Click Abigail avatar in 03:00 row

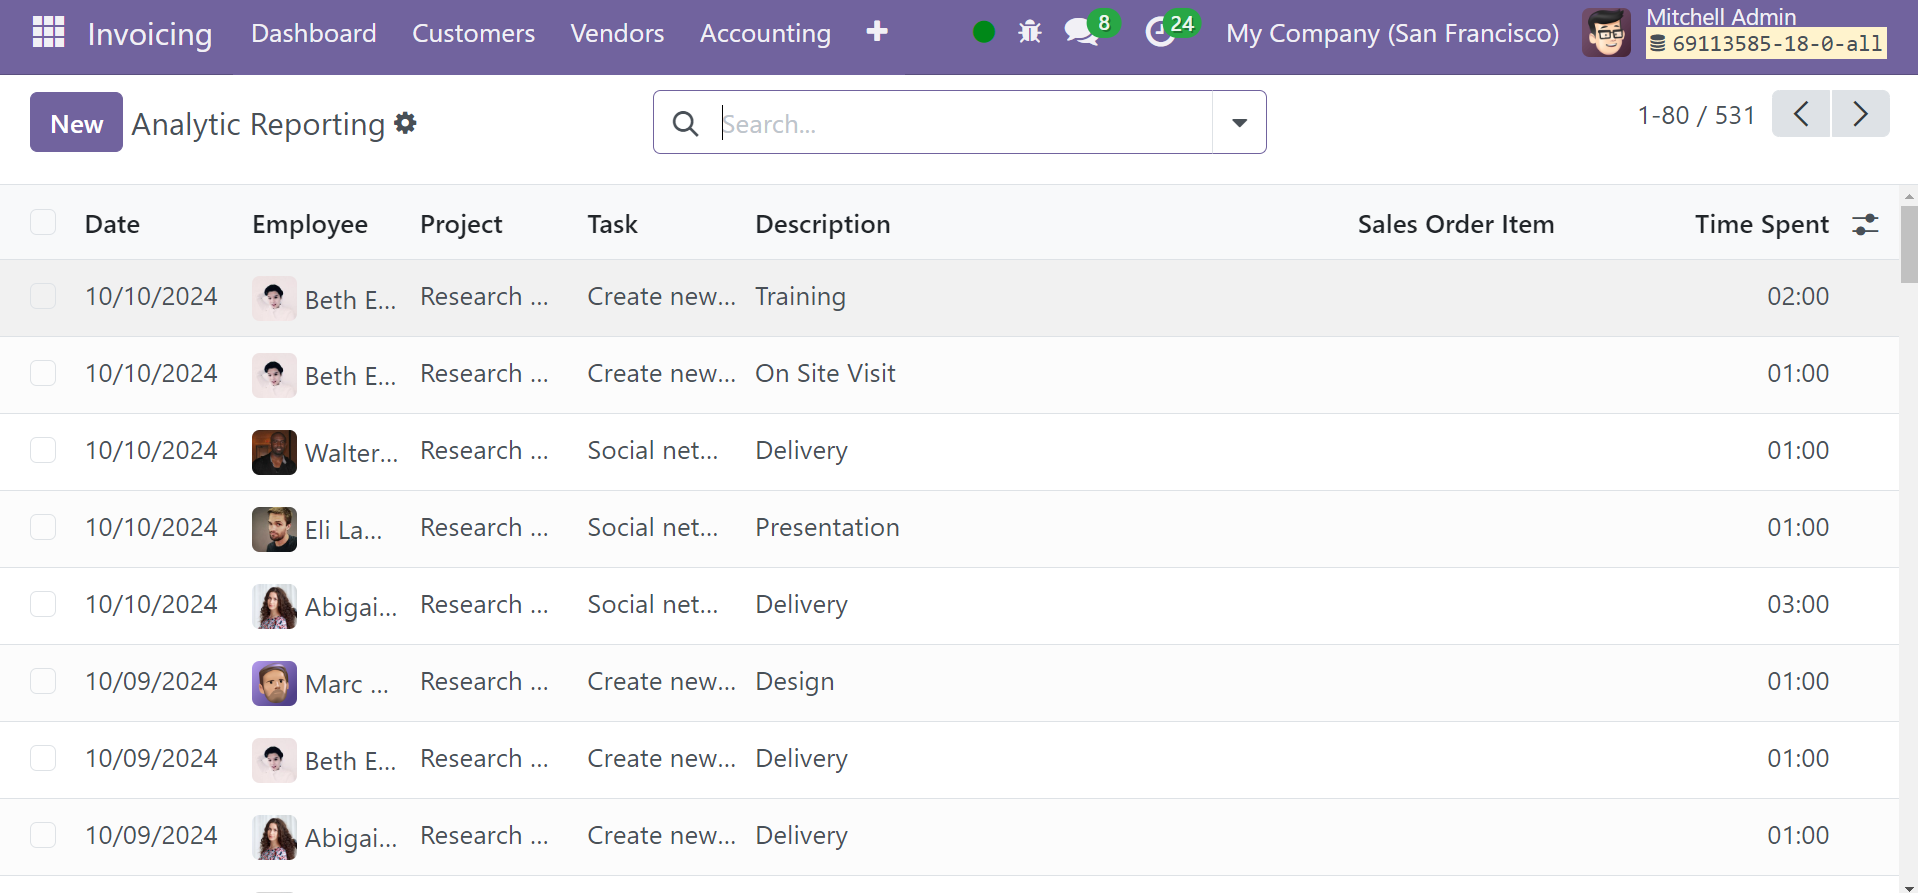click(274, 606)
